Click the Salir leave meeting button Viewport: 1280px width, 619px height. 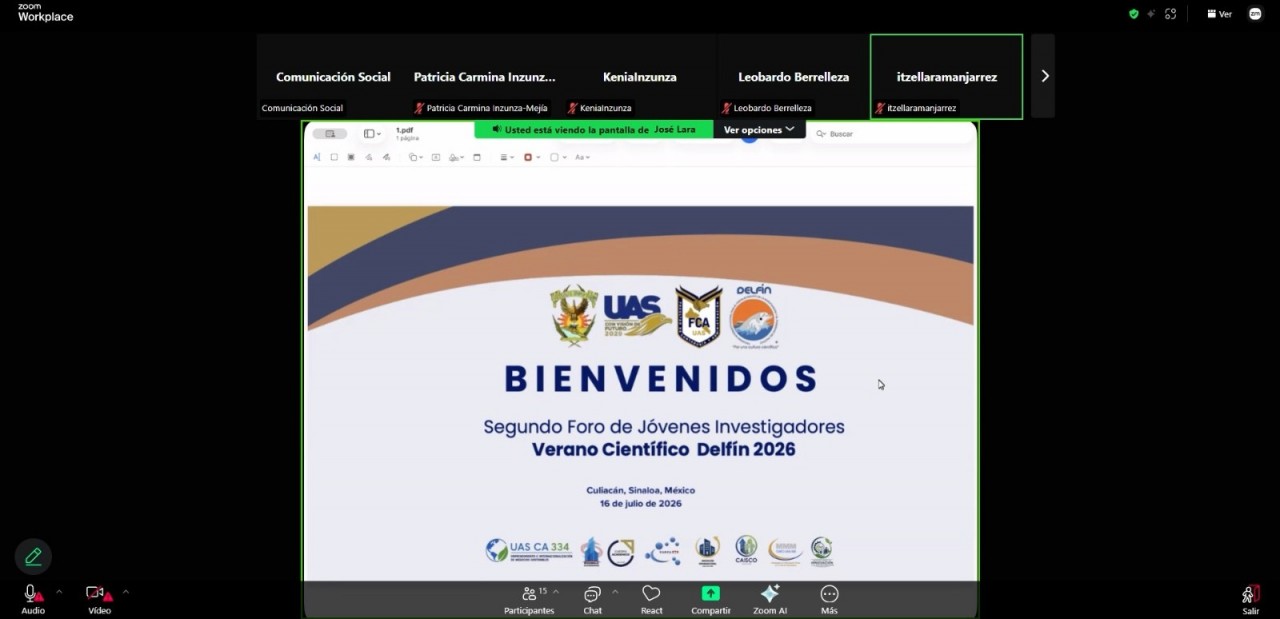1251,600
